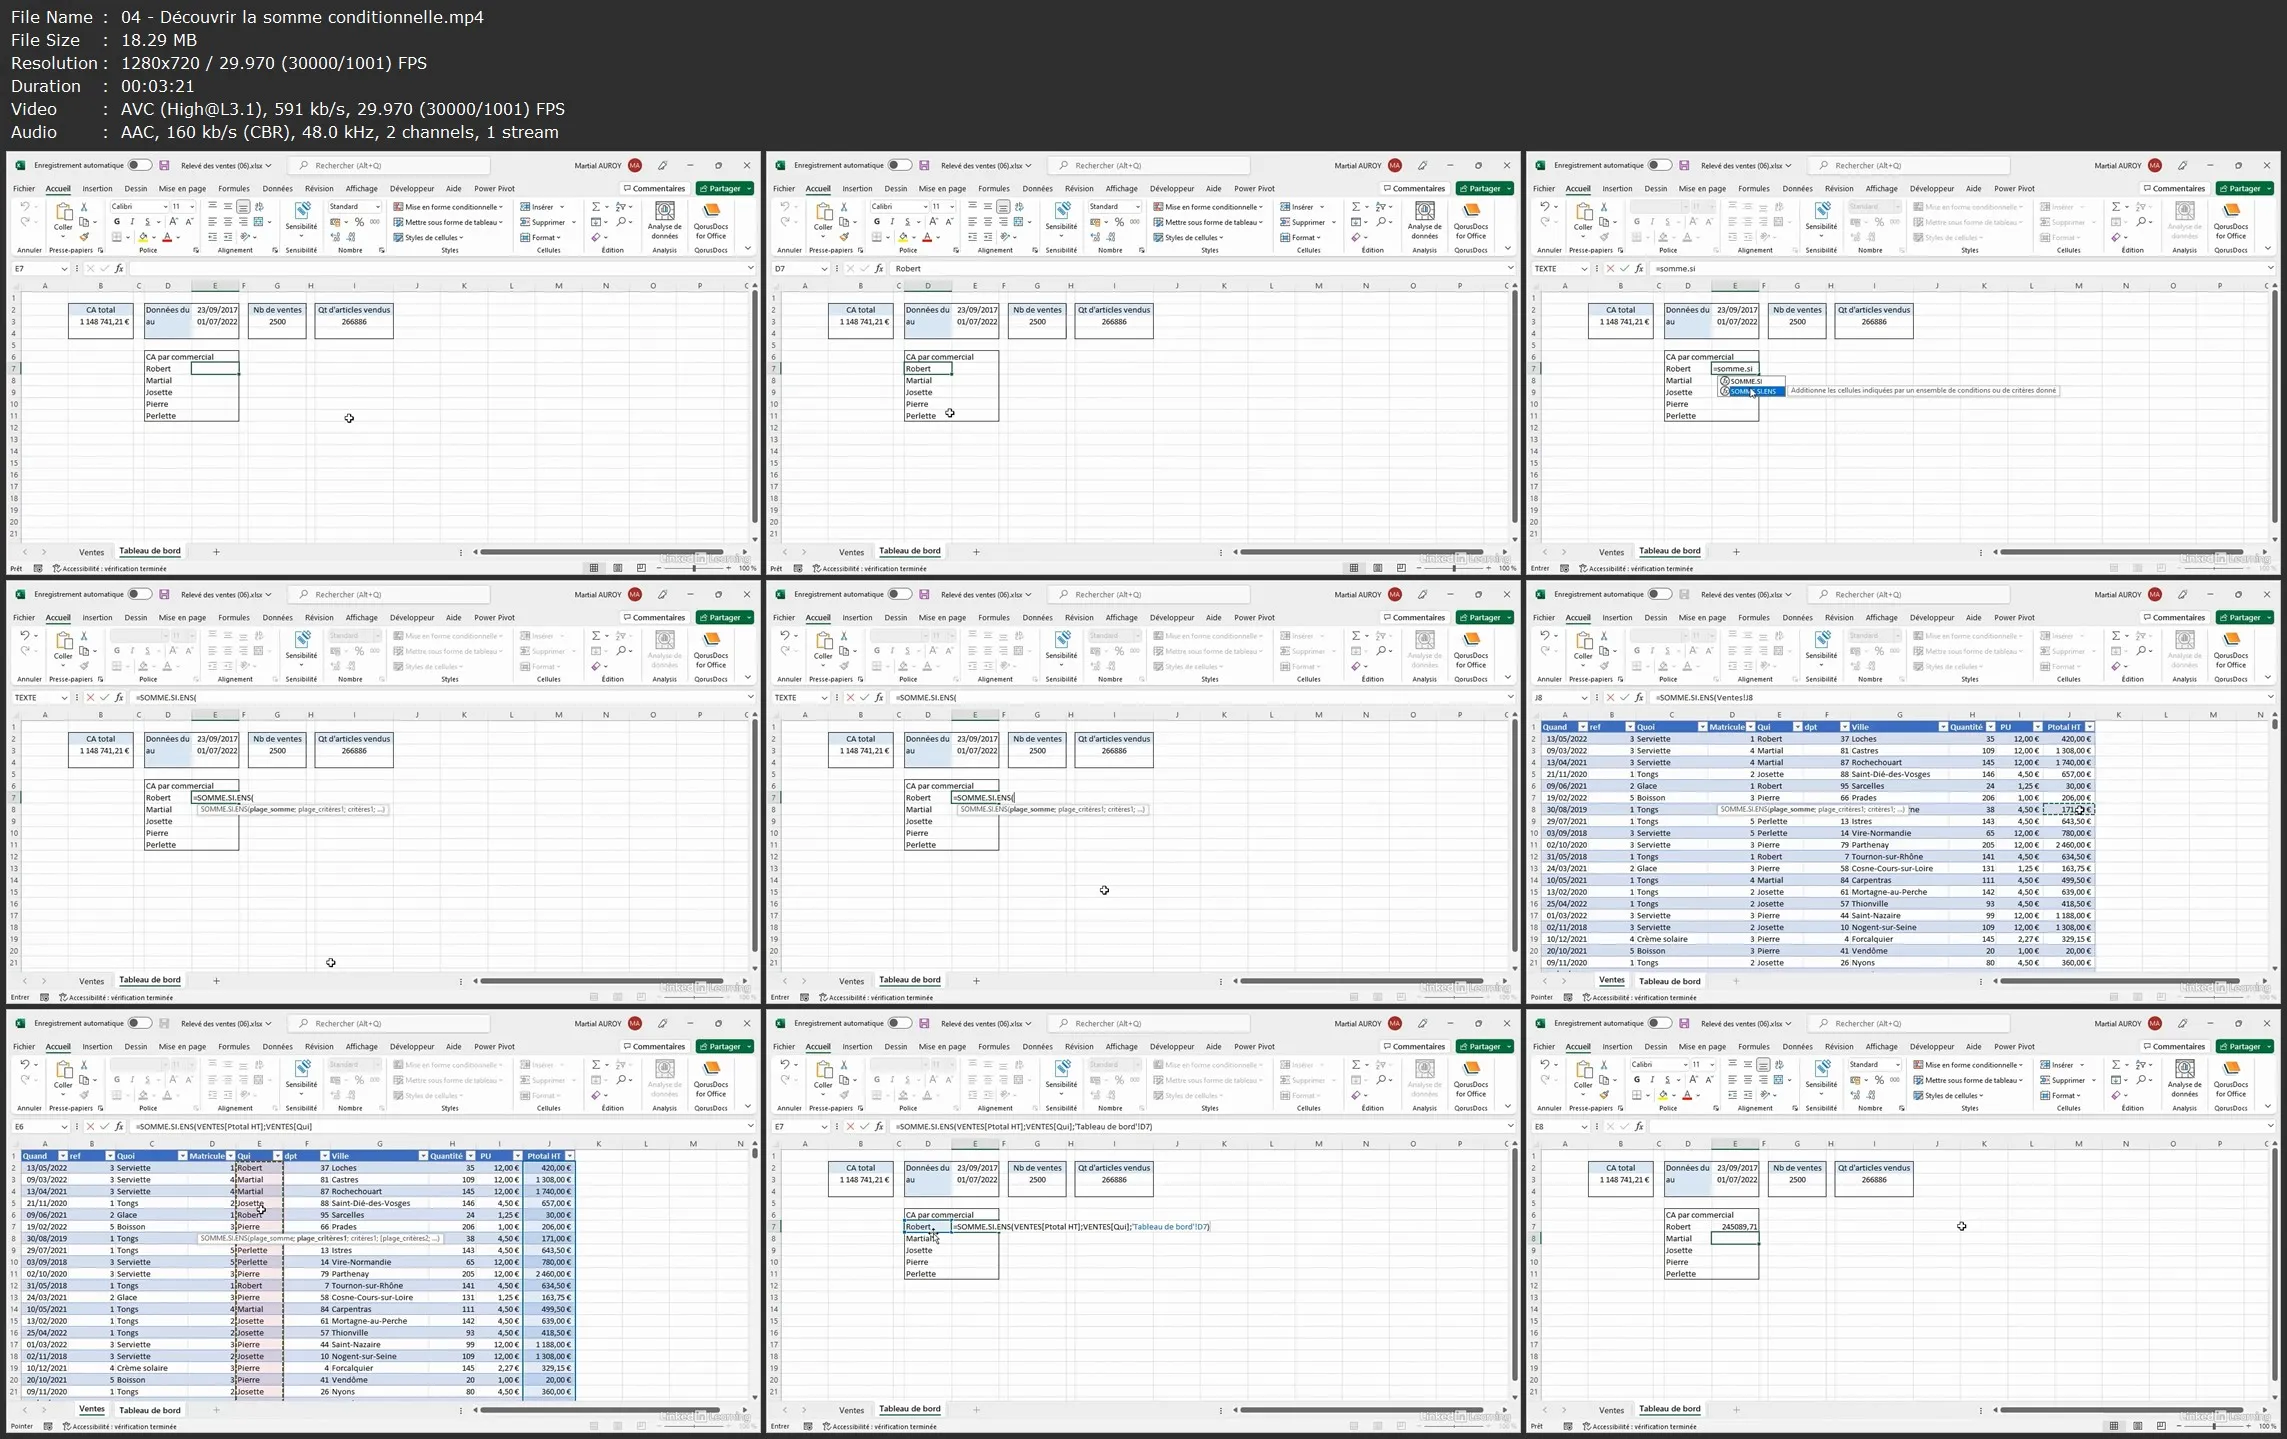Screen dimensions: 2287x1439
Task: Click the fx insert function icon beside D7 'Robert'
Action: [879, 268]
